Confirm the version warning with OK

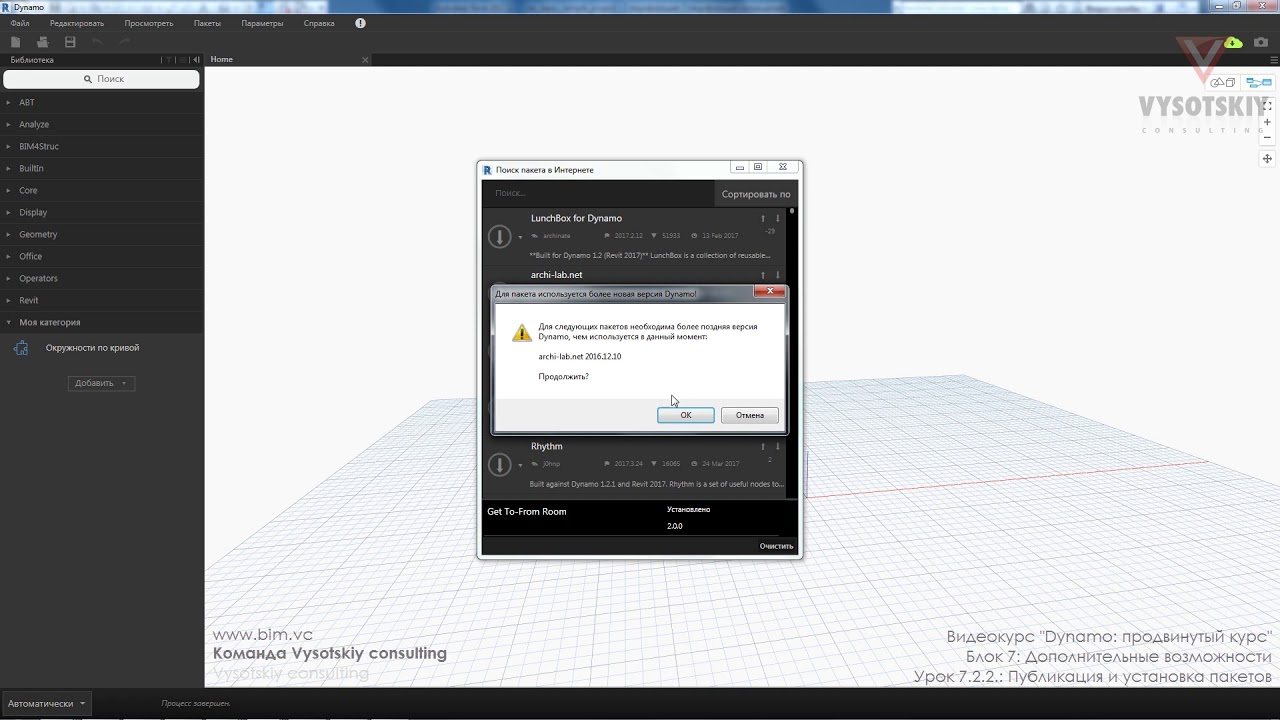coord(686,415)
